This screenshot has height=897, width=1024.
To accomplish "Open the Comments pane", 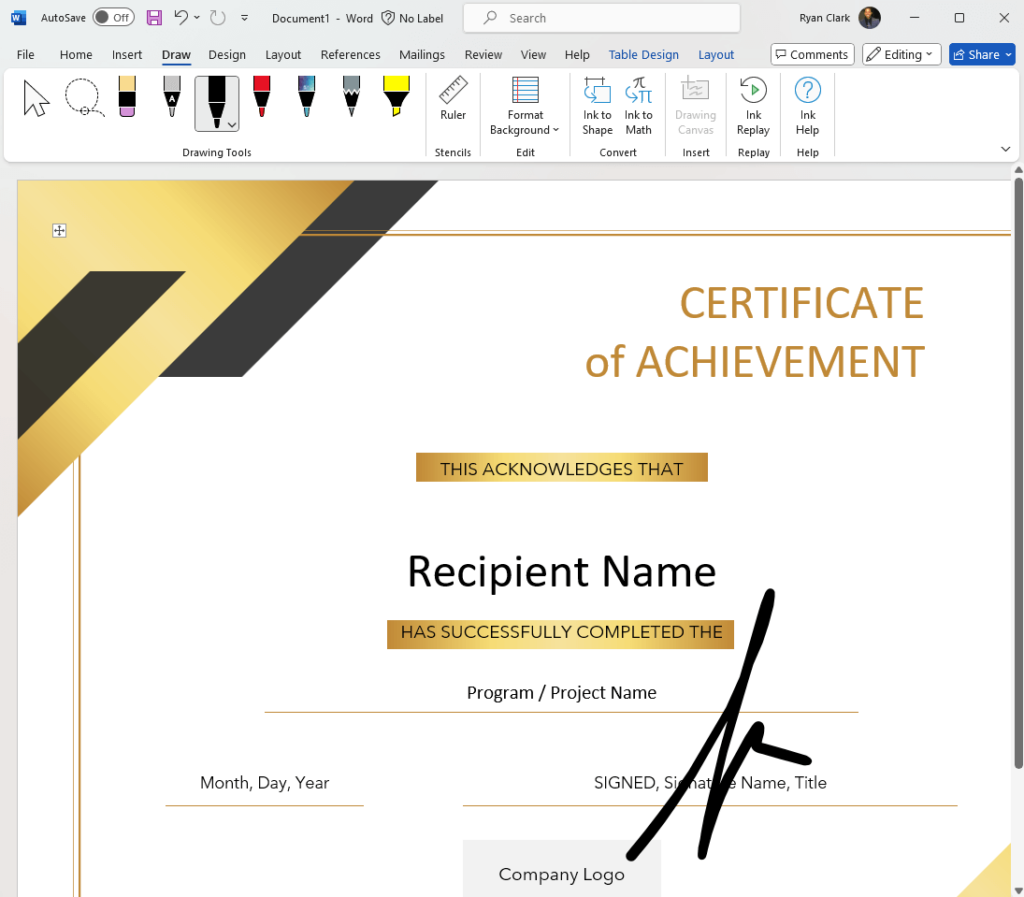I will click(812, 54).
